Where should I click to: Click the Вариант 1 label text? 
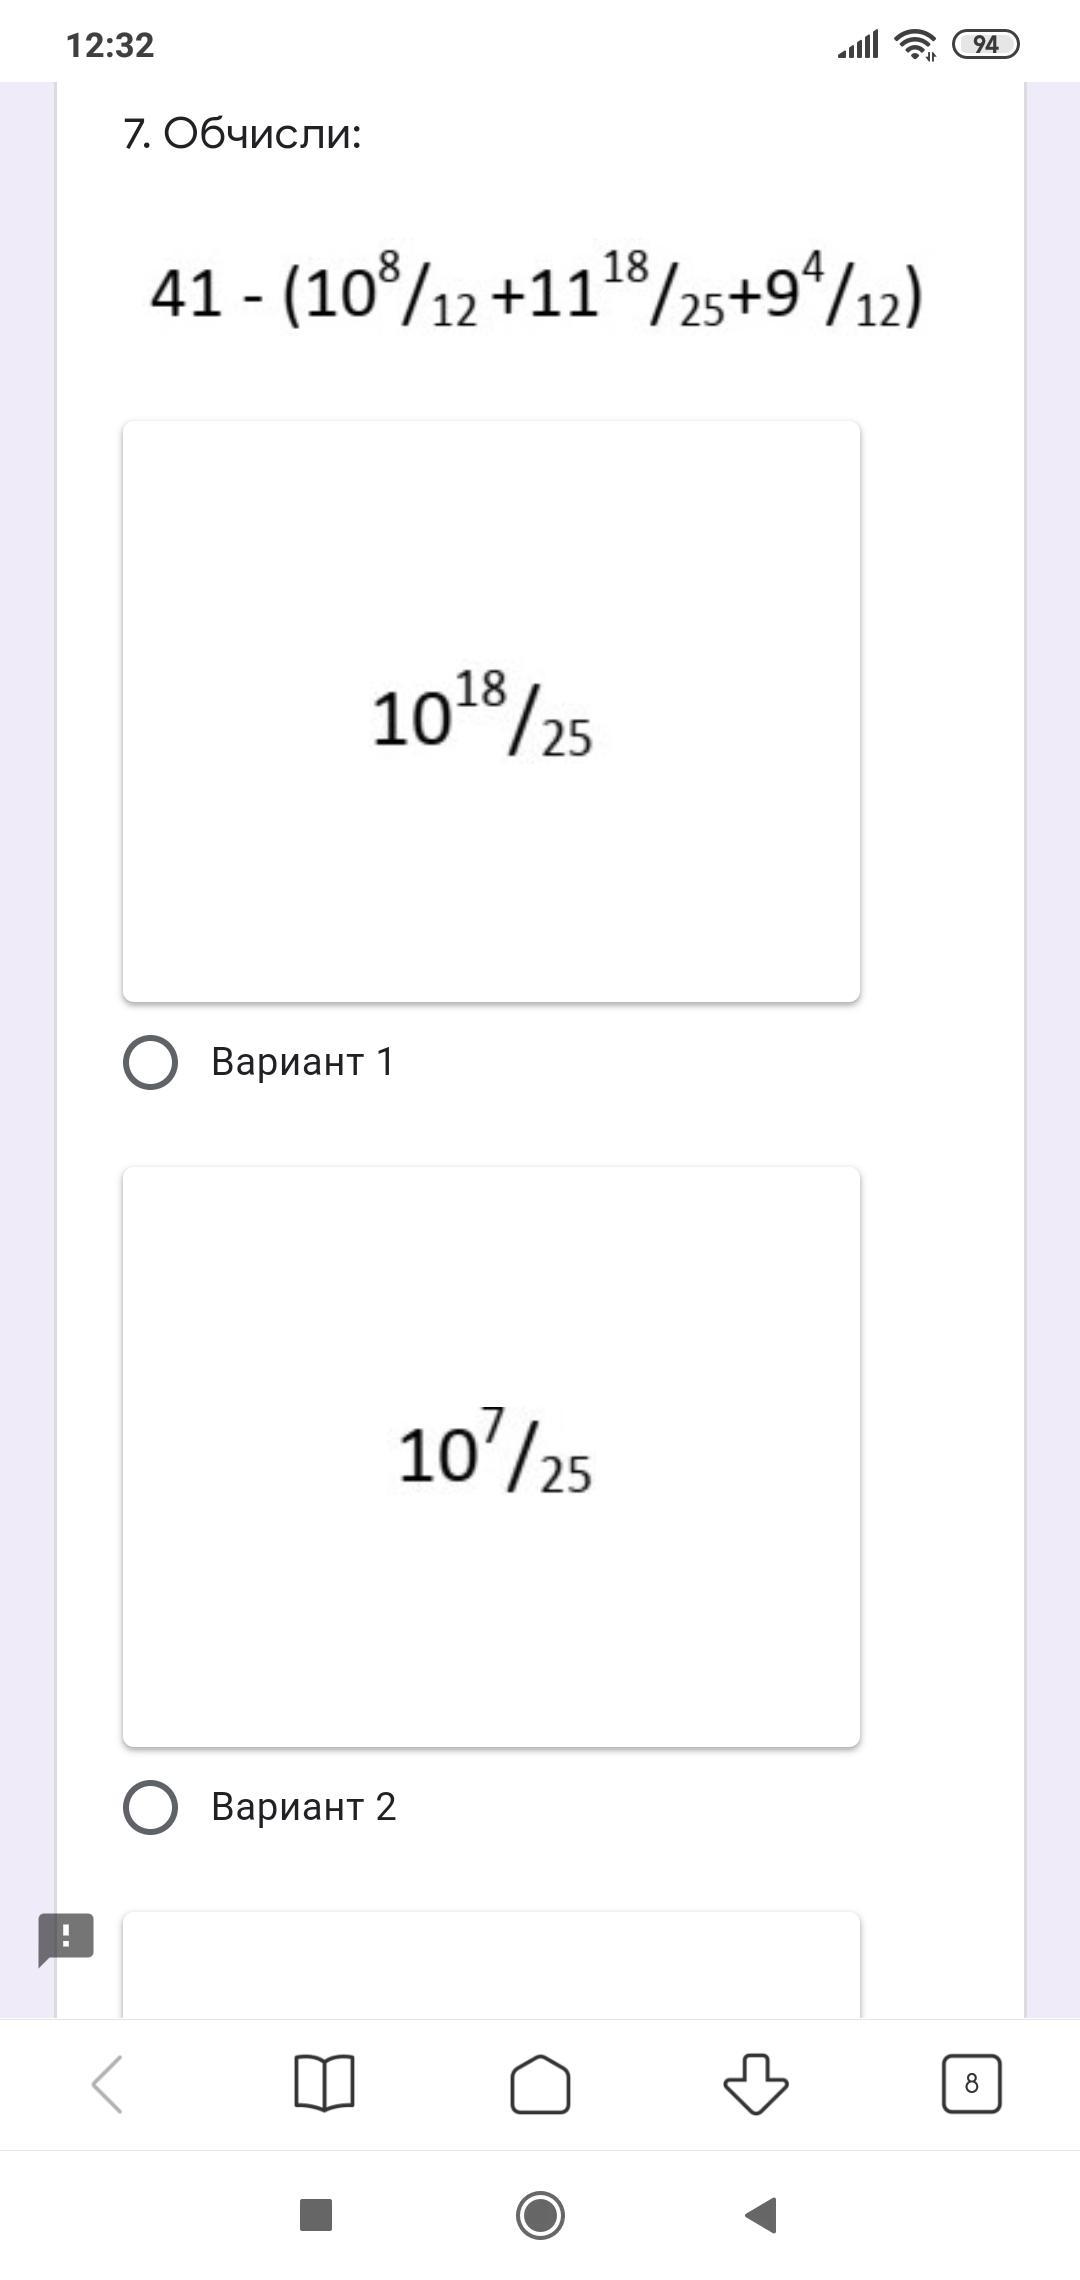pyautogui.click(x=302, y=1062)
